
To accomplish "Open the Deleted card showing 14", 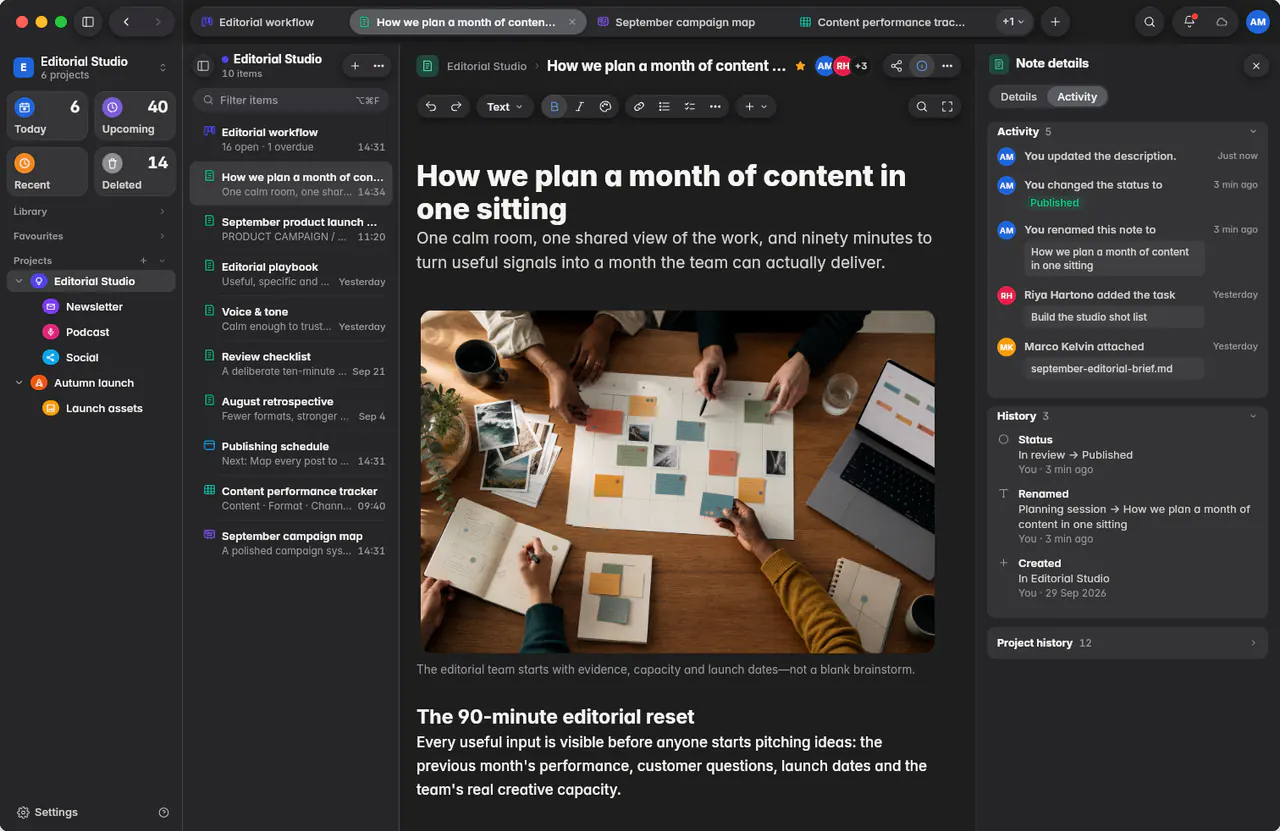I will click(135, 172).
